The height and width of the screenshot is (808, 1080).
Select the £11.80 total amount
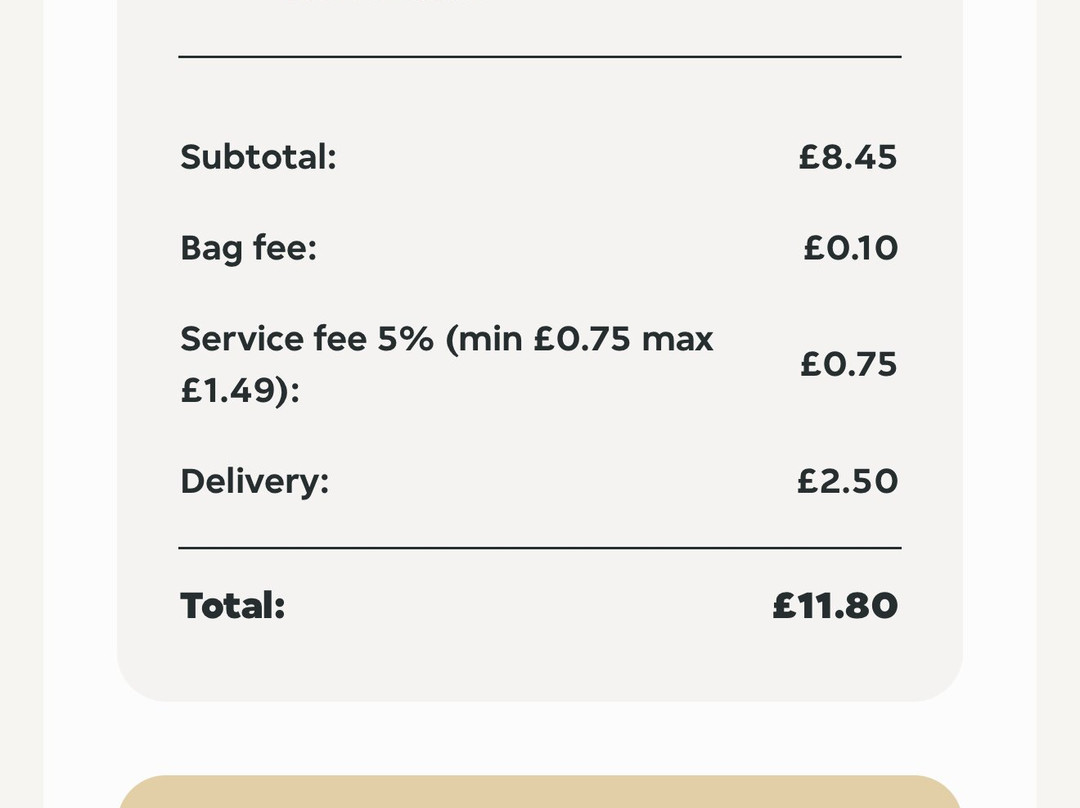pyautogui.click(x=835, y=606)
